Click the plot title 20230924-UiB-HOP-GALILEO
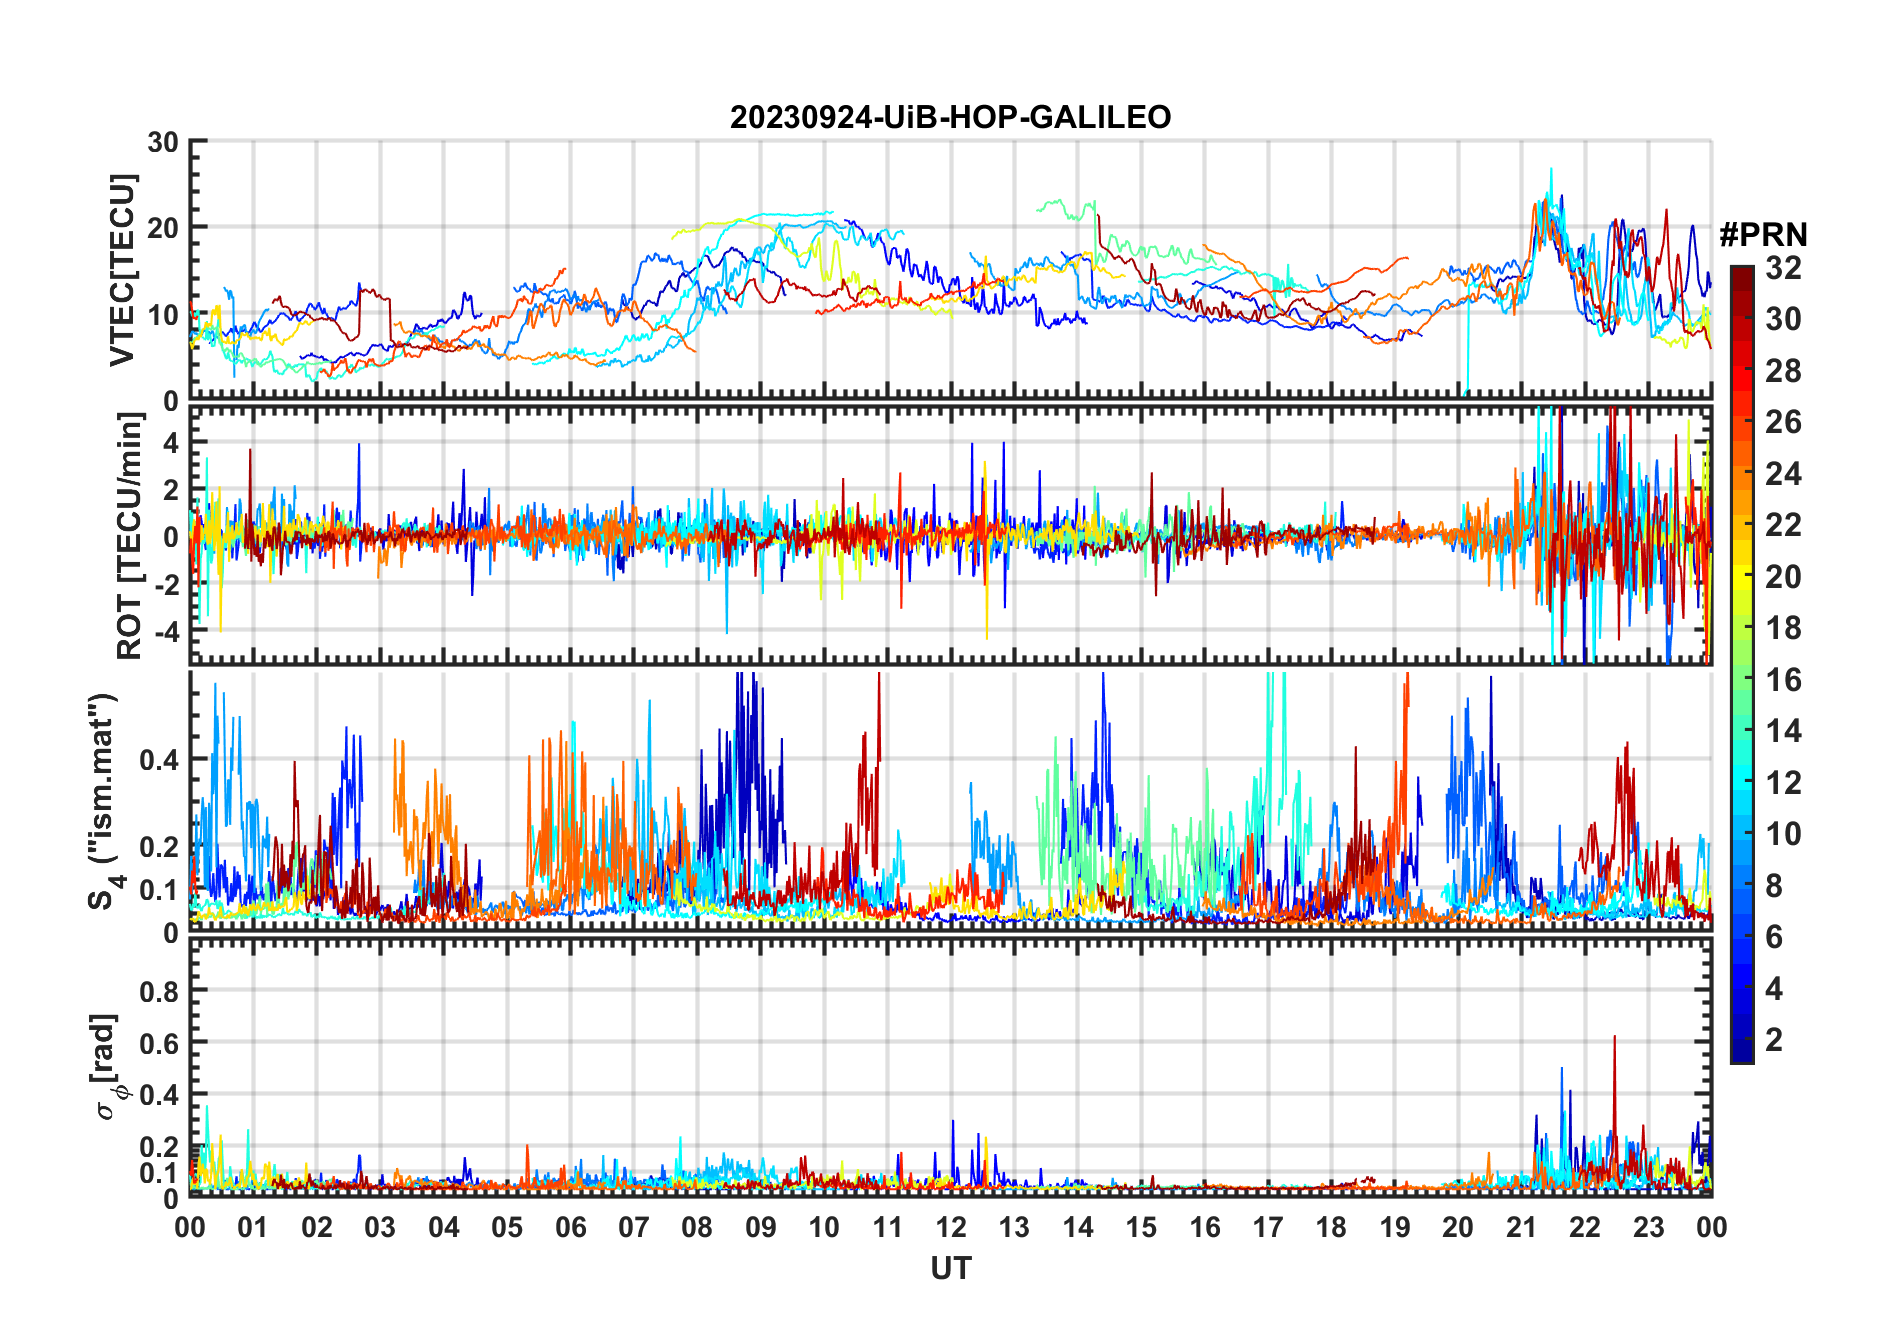 pyautogui.click(x=950, y=118)
